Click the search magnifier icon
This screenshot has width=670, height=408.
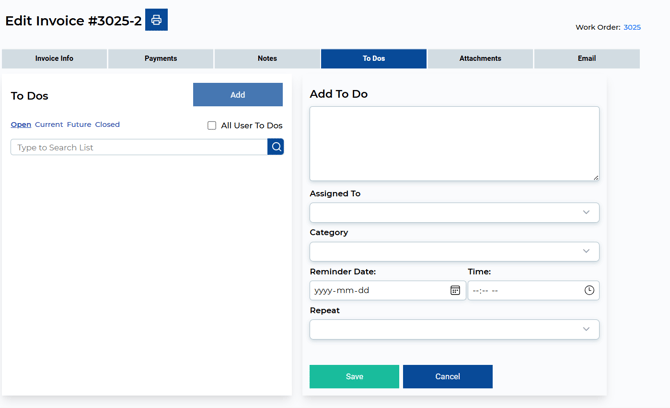click(276, 147)
